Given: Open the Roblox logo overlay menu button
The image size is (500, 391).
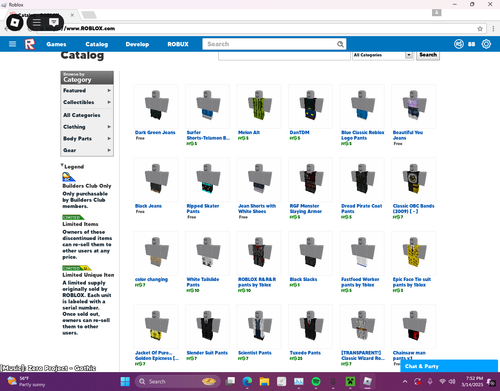Looking at the screenshot, I should 15,23.
